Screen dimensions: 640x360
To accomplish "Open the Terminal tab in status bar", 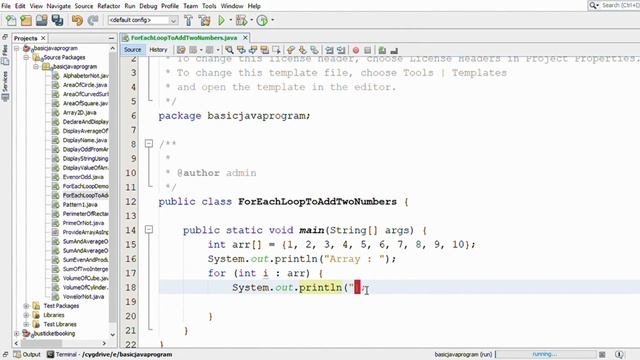I will (x=109, y=354).
